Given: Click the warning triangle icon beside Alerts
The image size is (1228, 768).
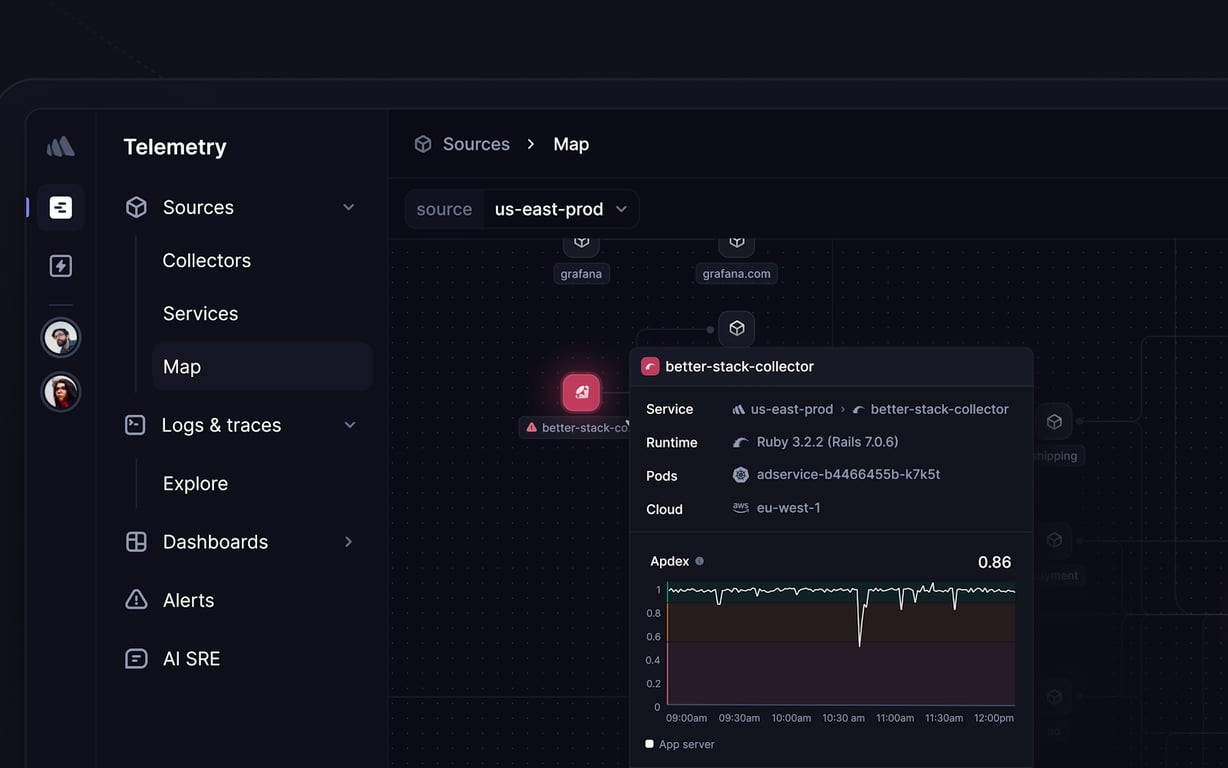Looking at the screenshot, I should [136, 600].
